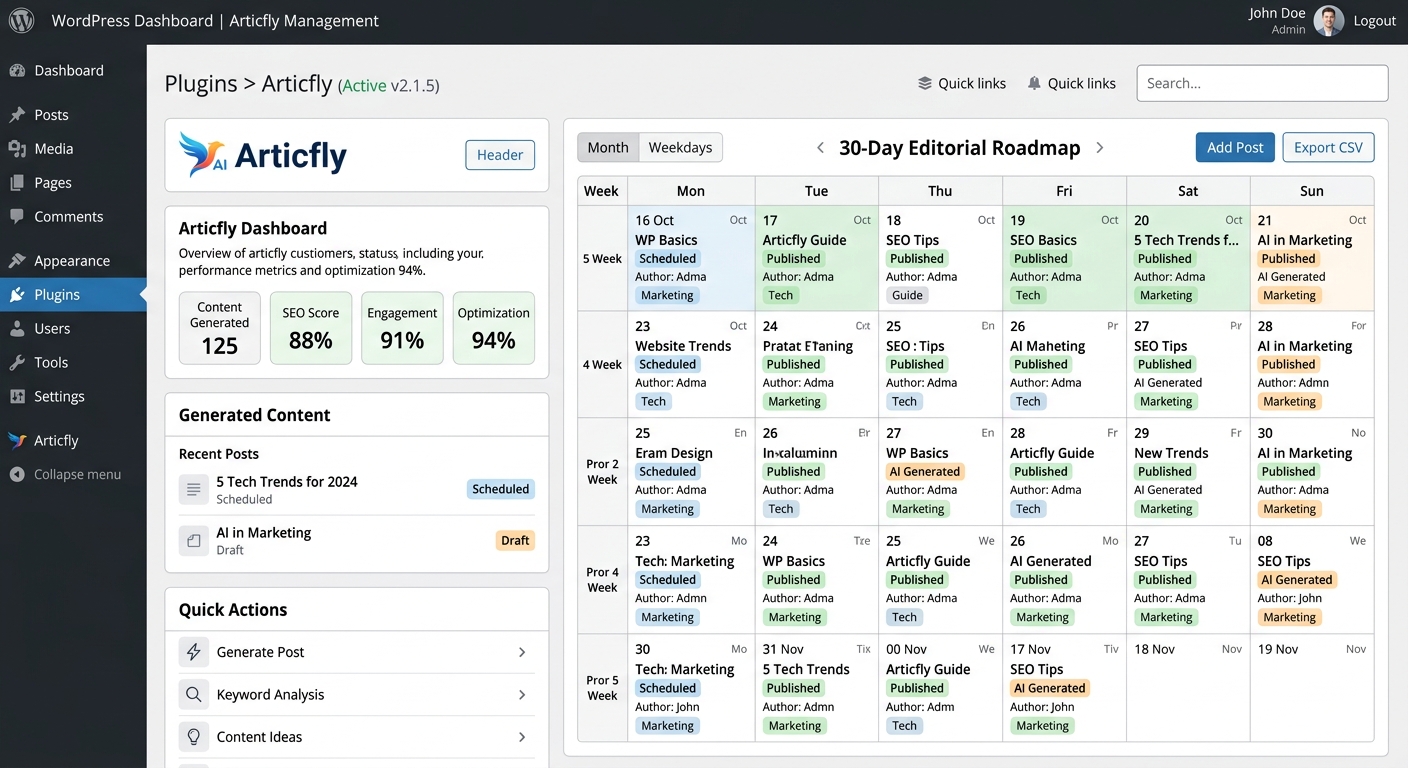Viewport: 1408px width, 768px height.
Task: Open the 17 Oct Articfly Guide calendar entry
Action: (x=817, y=258)
